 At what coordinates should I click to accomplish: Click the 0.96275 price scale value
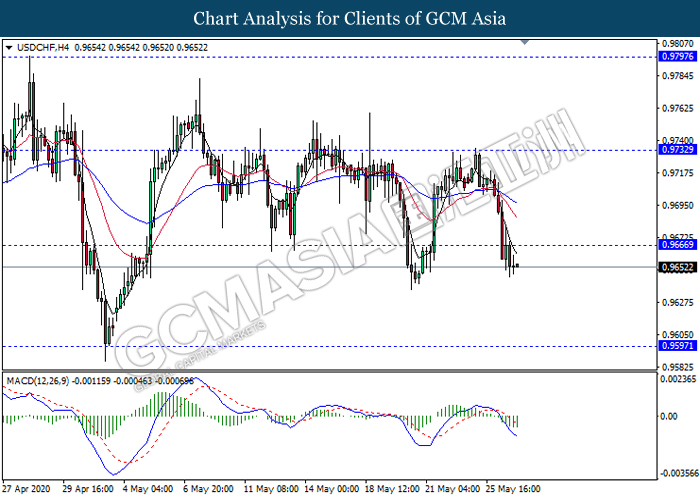678,302
